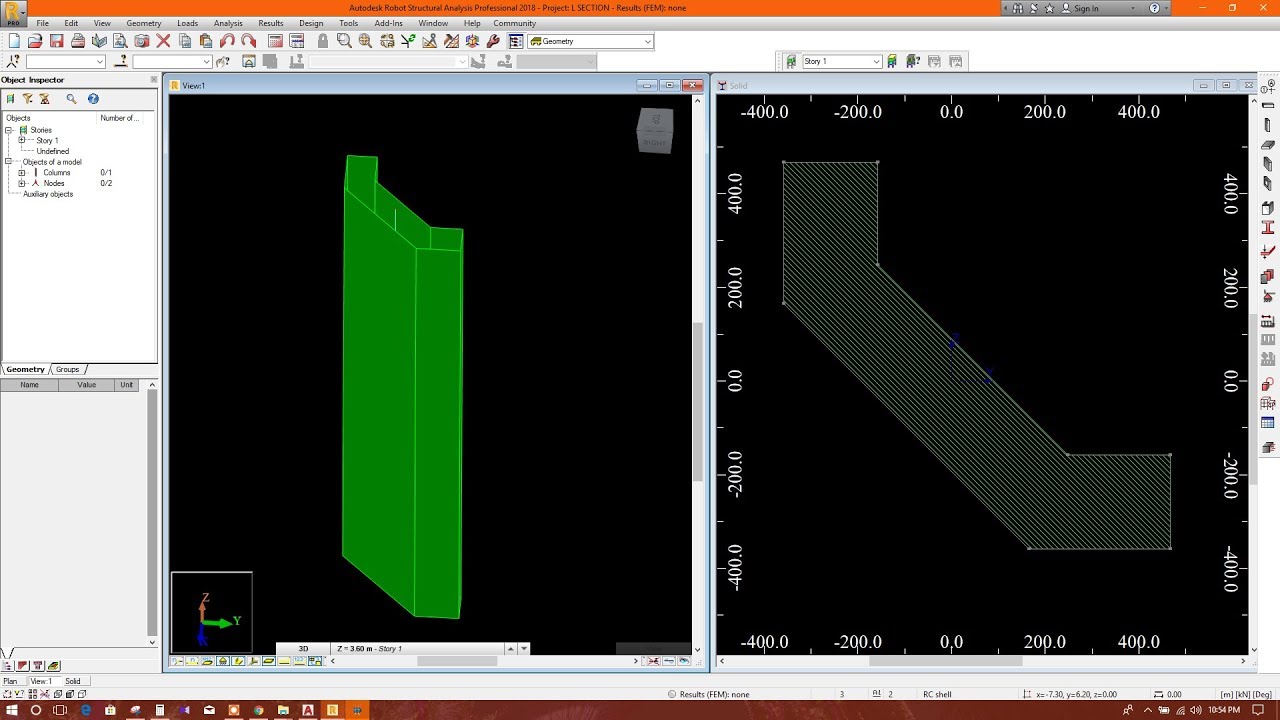This screenshot has height=720, width=1280.
Task: Toggle section shapes display in bottom view bar
Action: pyautogui.click(x=269, y=661)
